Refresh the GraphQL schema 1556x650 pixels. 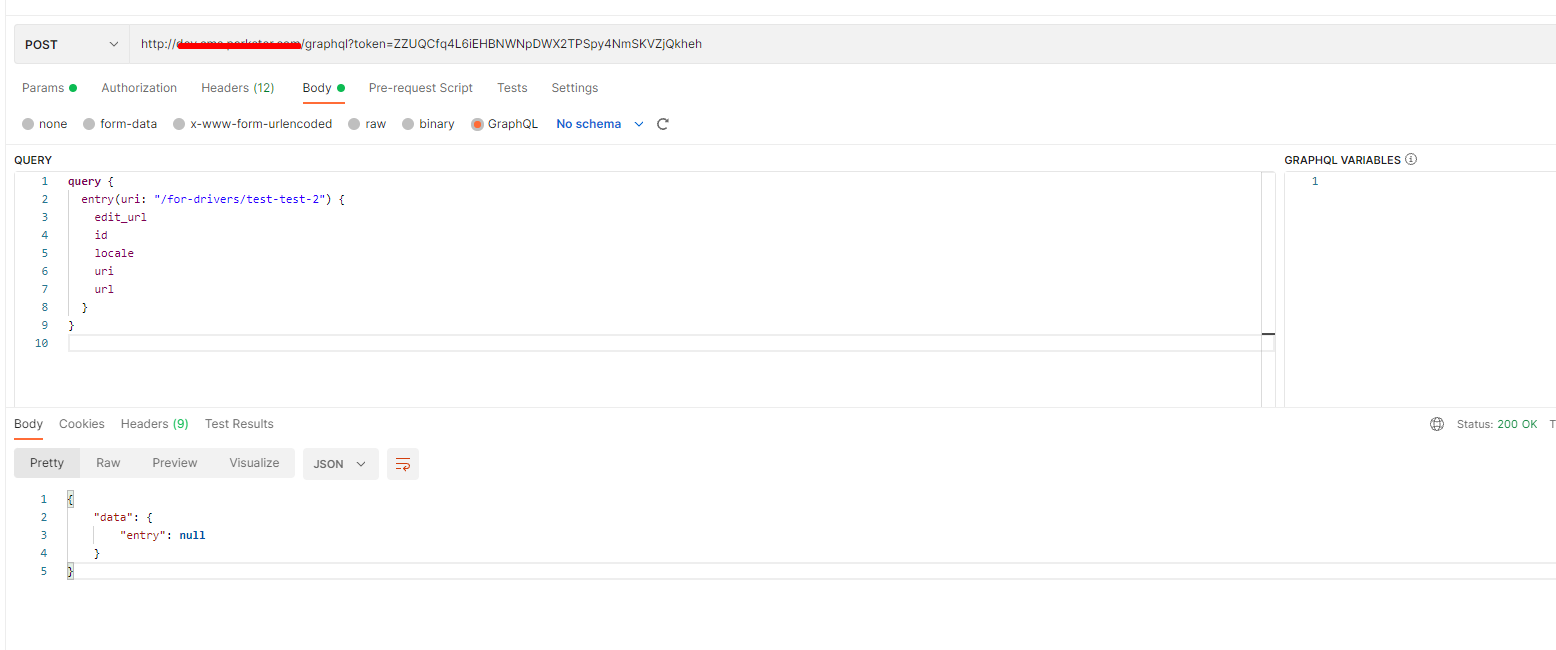click(x=662, y=123)
